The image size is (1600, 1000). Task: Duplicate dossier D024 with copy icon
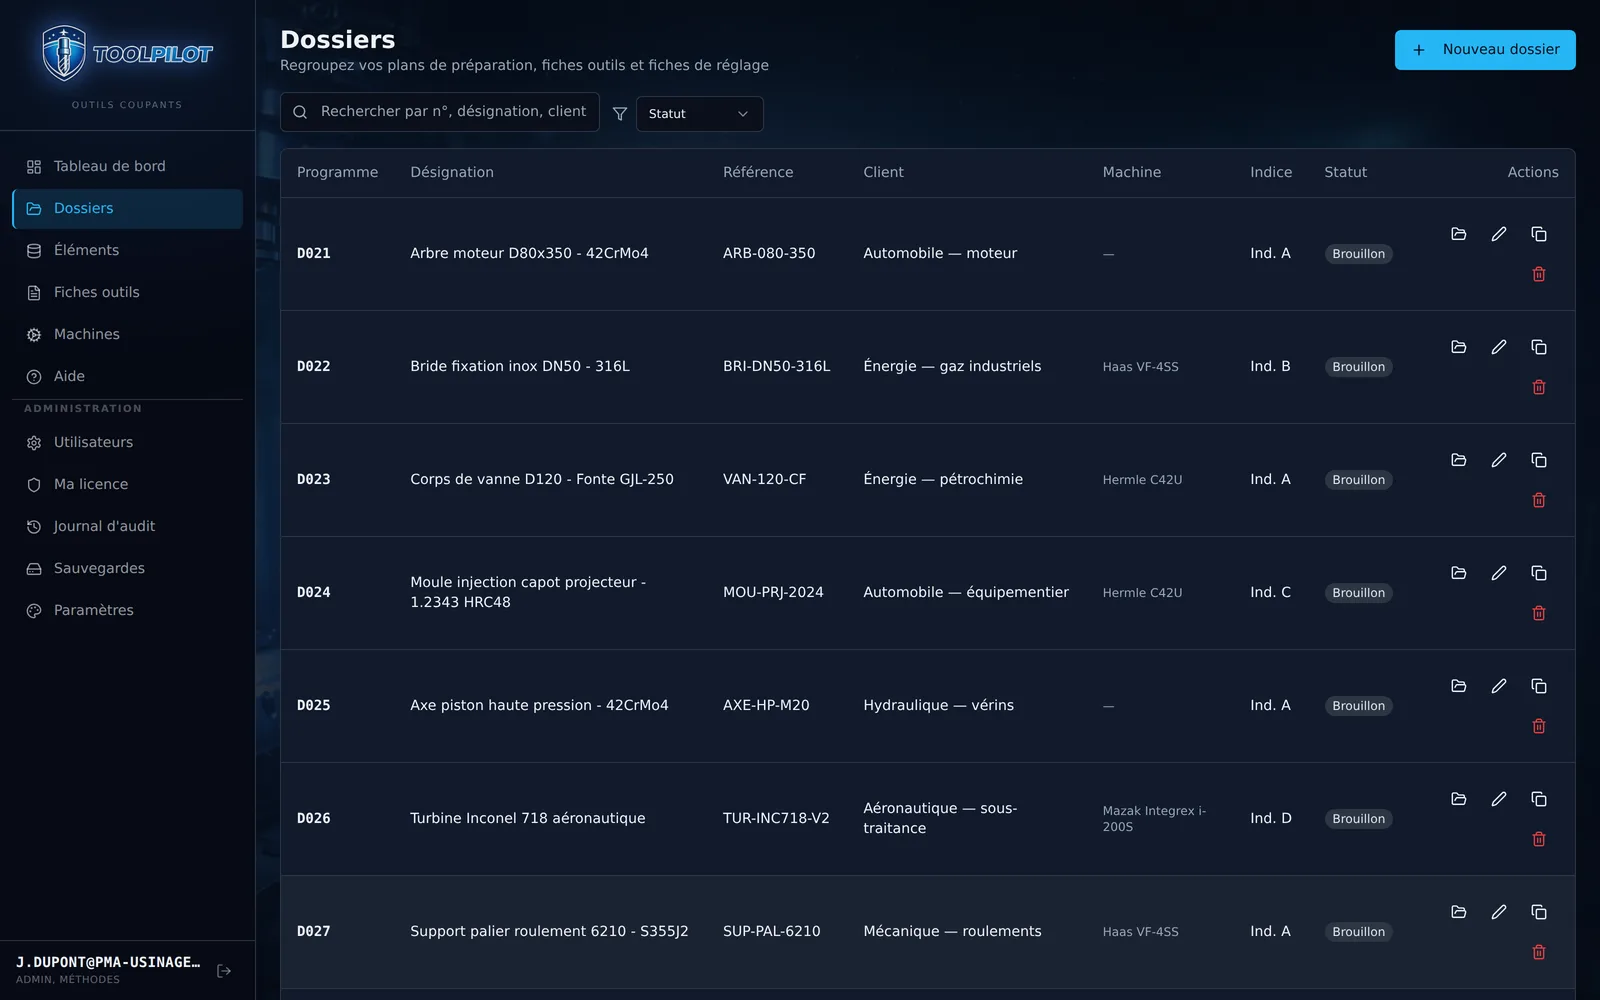(x=1539, y=573)
